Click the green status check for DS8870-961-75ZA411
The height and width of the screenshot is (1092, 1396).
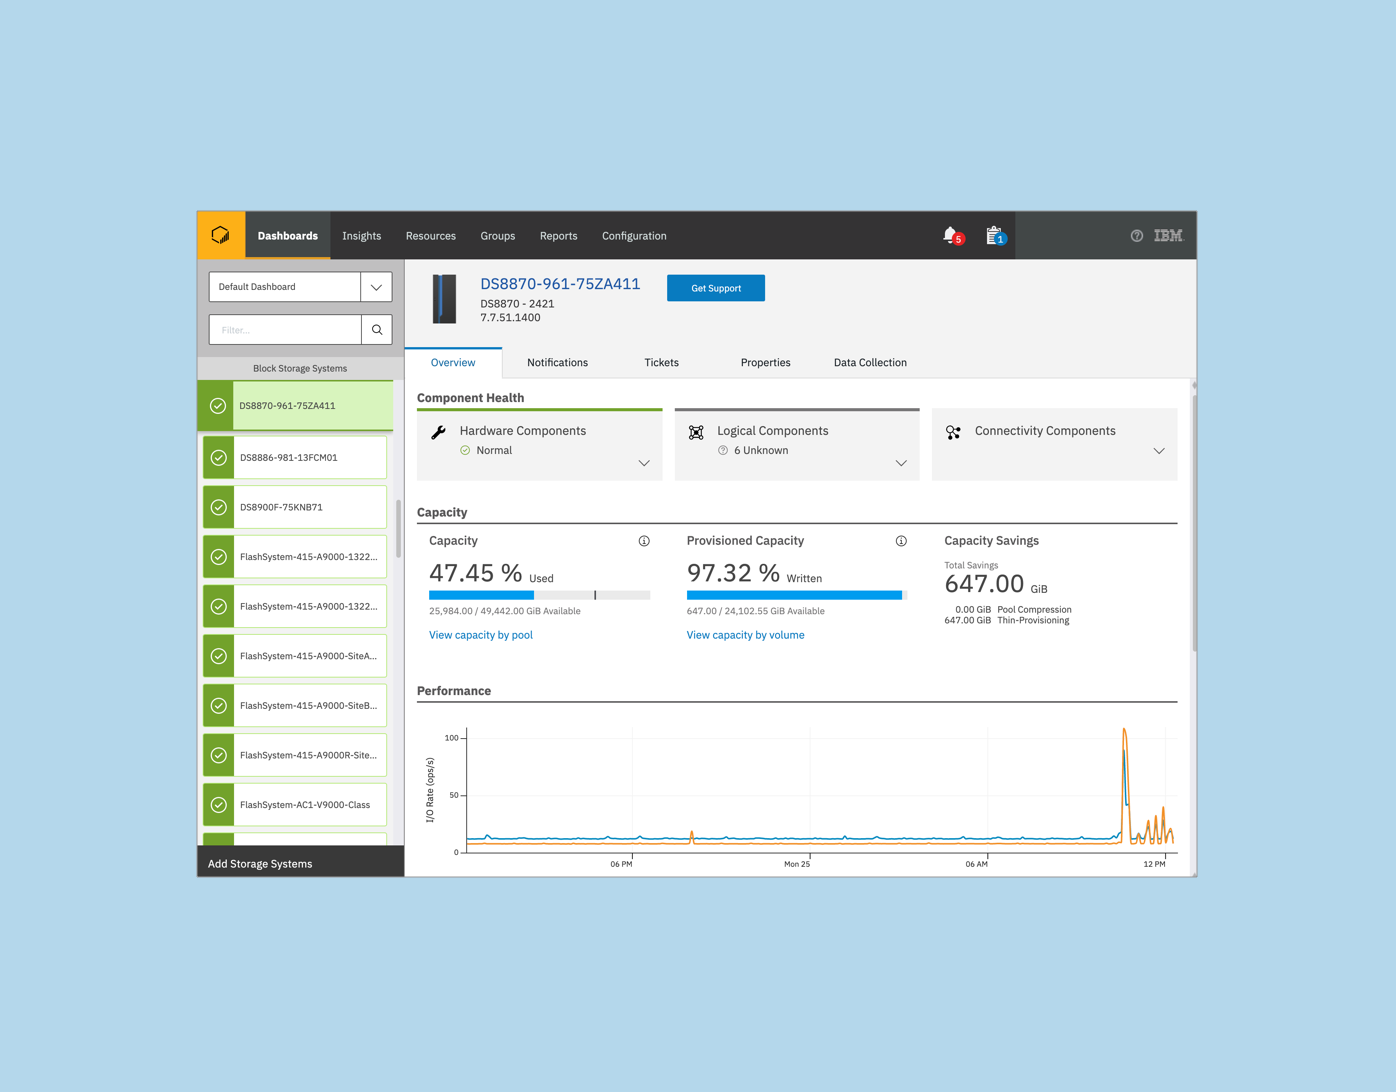(x=218, y=406)
